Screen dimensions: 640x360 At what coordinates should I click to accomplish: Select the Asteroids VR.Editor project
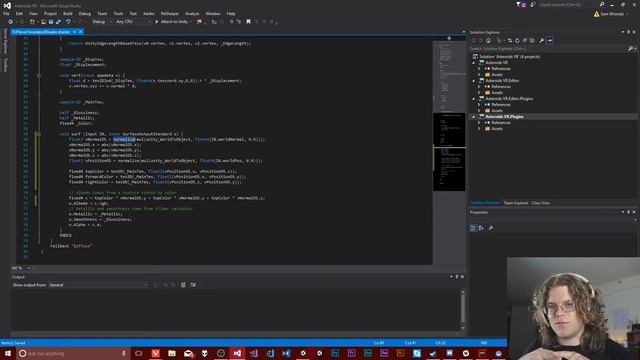point(502,81)
